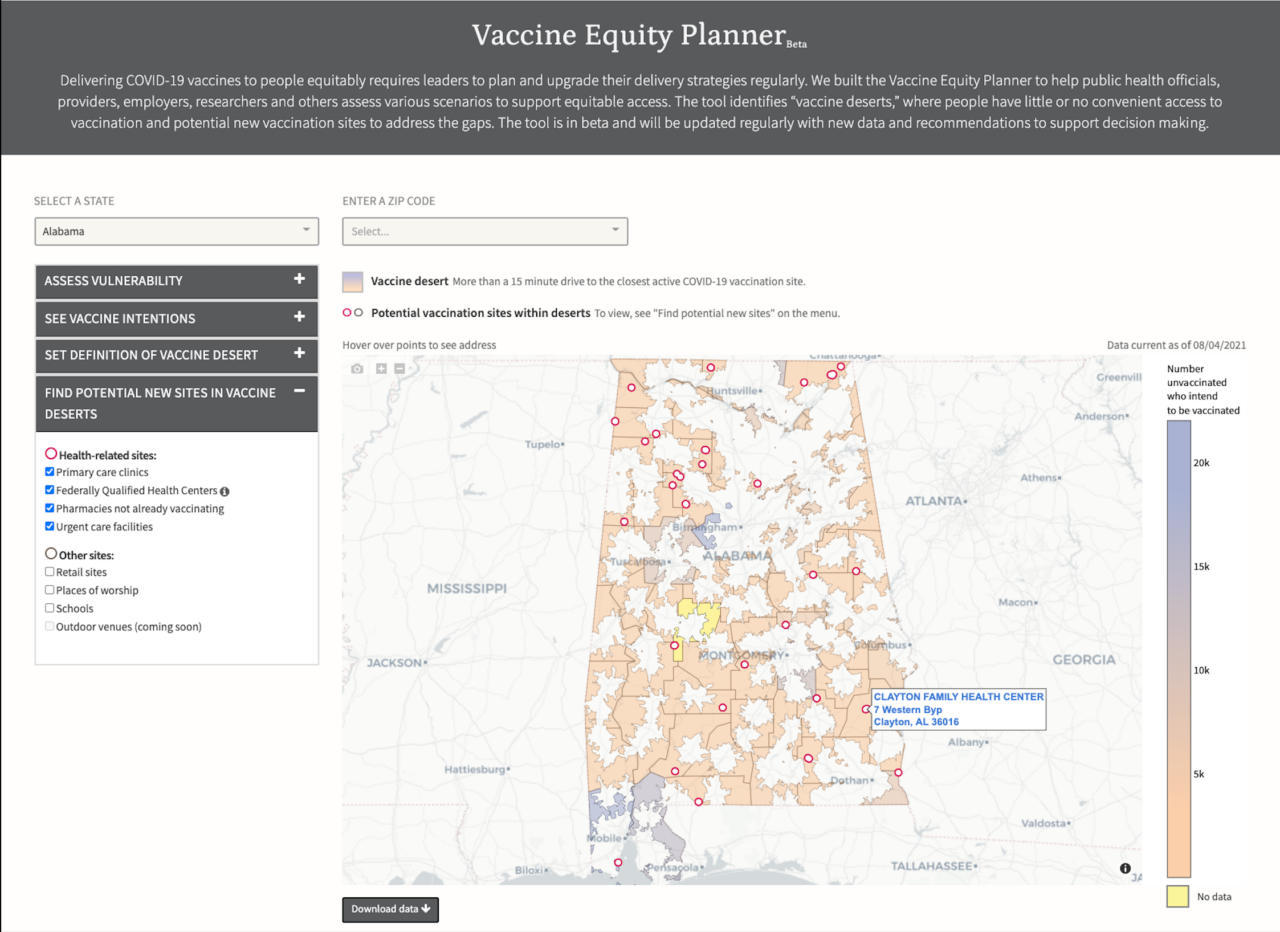
Task: Click the map attribution info icon
Action: tap(1125, 868)
